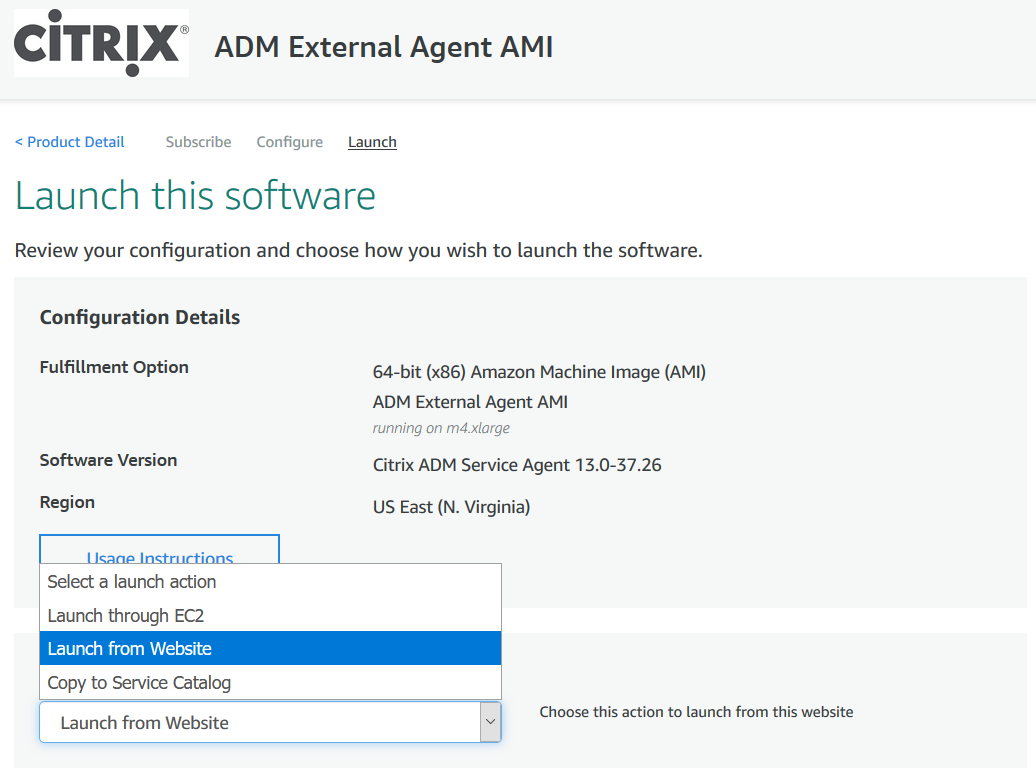Pick 'Launch through EC2' from list
Image resolution: width=1036 pixels, height=772 pixels.
pyautogui.click(x=125, y=616)
